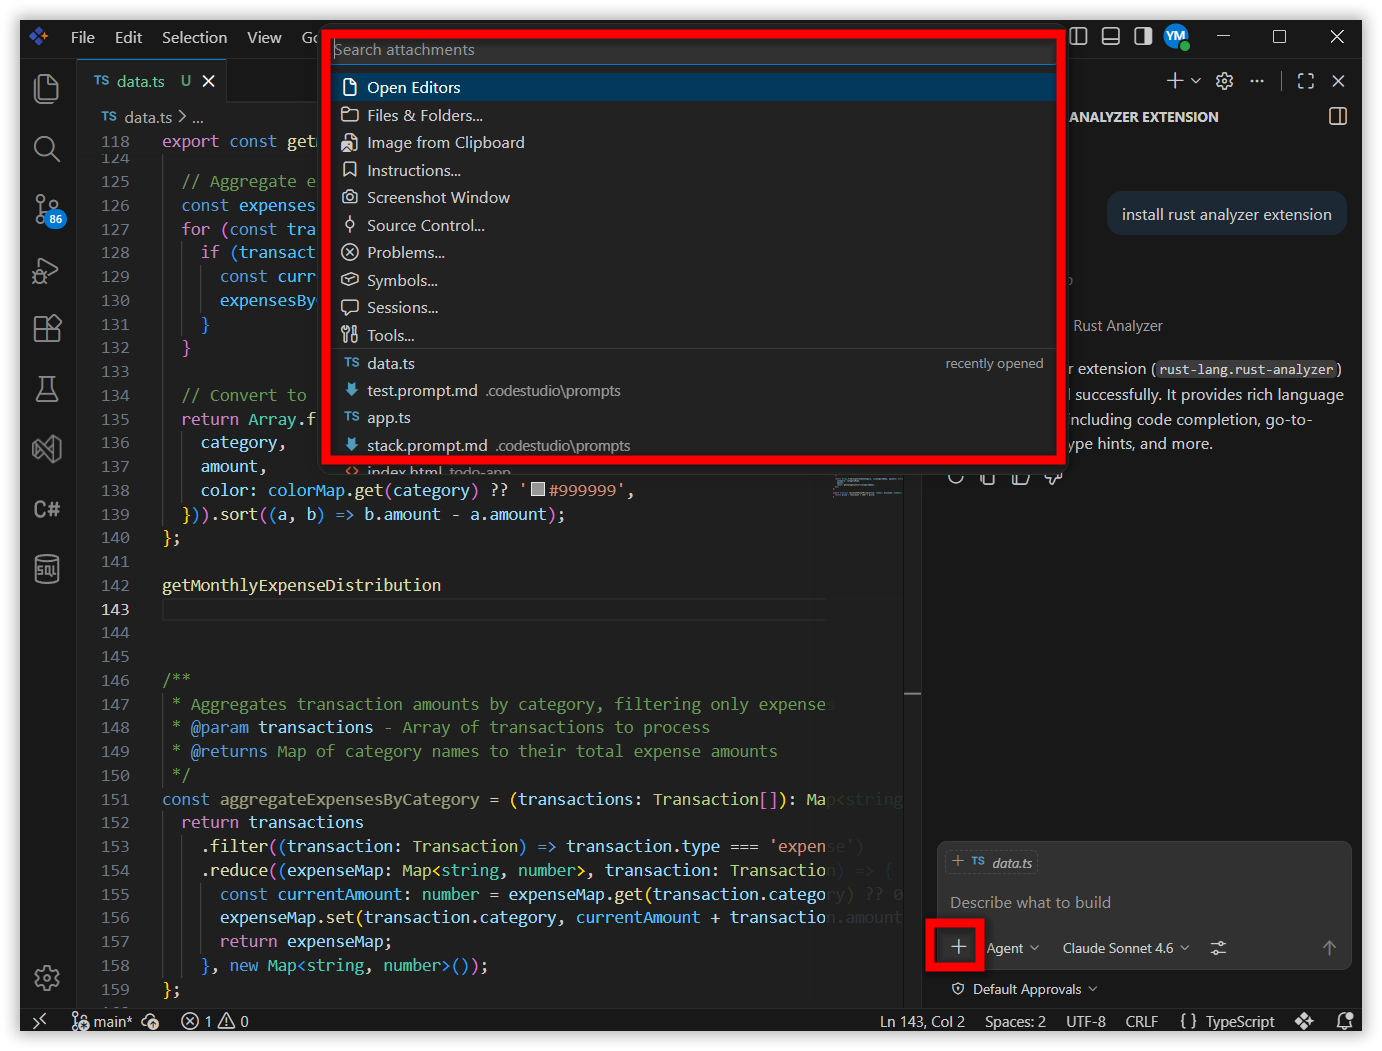Open Source Control view with 86 badge
Screen dimensions: 1382x1051
(47, 210)
